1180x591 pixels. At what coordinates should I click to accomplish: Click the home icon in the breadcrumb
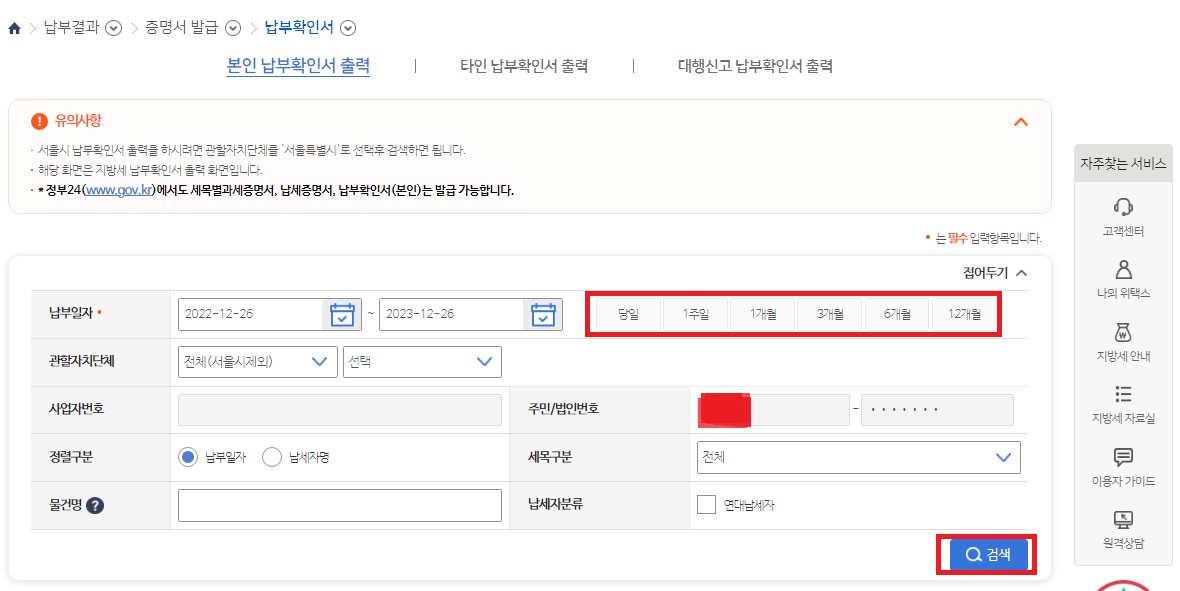pos(13,29)
